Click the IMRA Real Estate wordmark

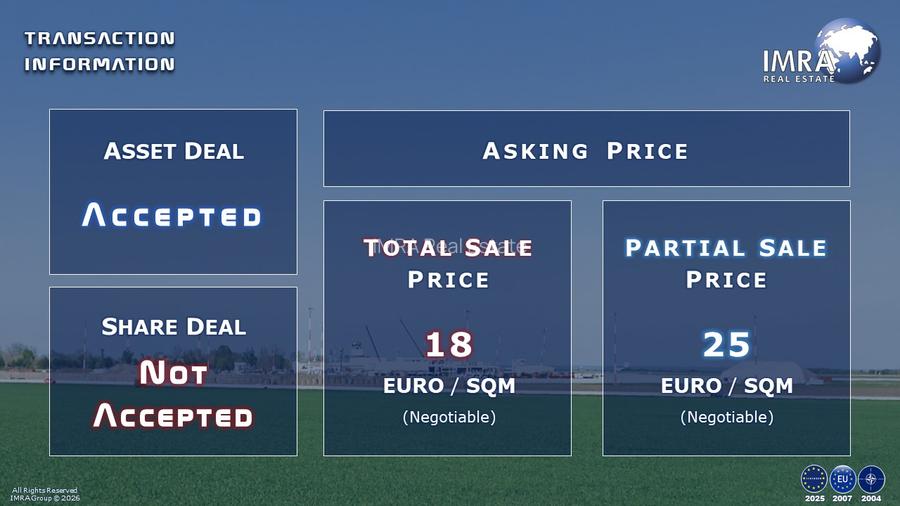pos(798,66)
